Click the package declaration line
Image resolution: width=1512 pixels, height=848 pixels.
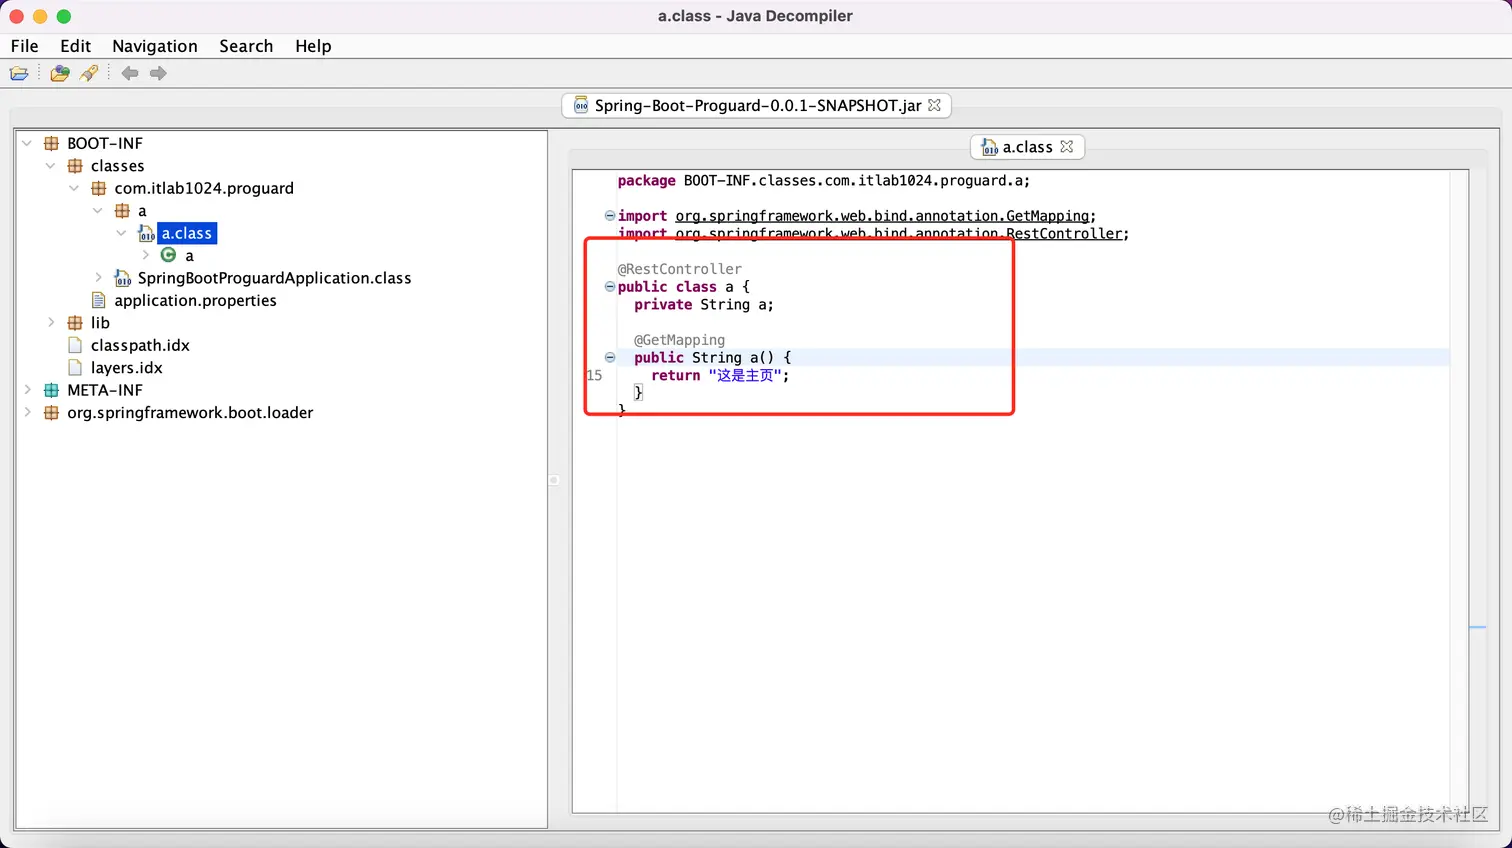pos(824,181)
